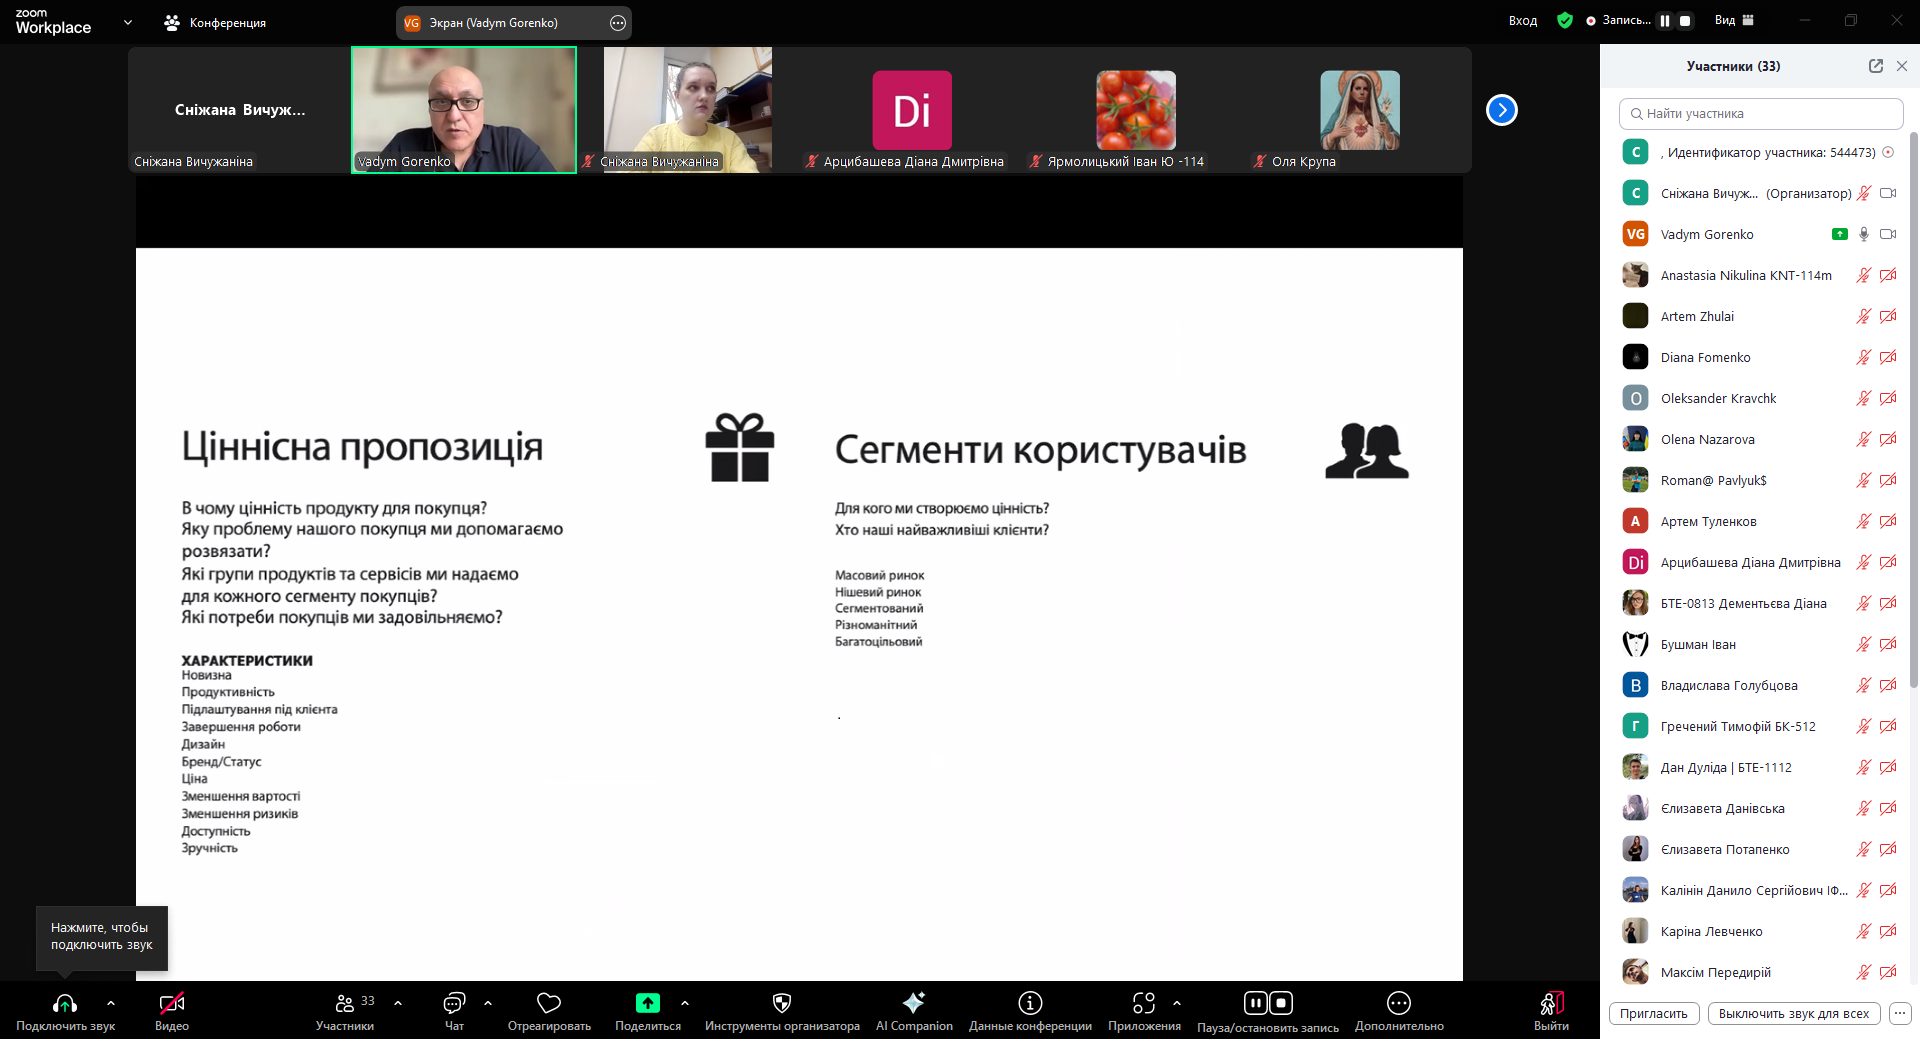Expand audio options chevron
This screenshot has width=1920, height=1039.
(111, 1002)
